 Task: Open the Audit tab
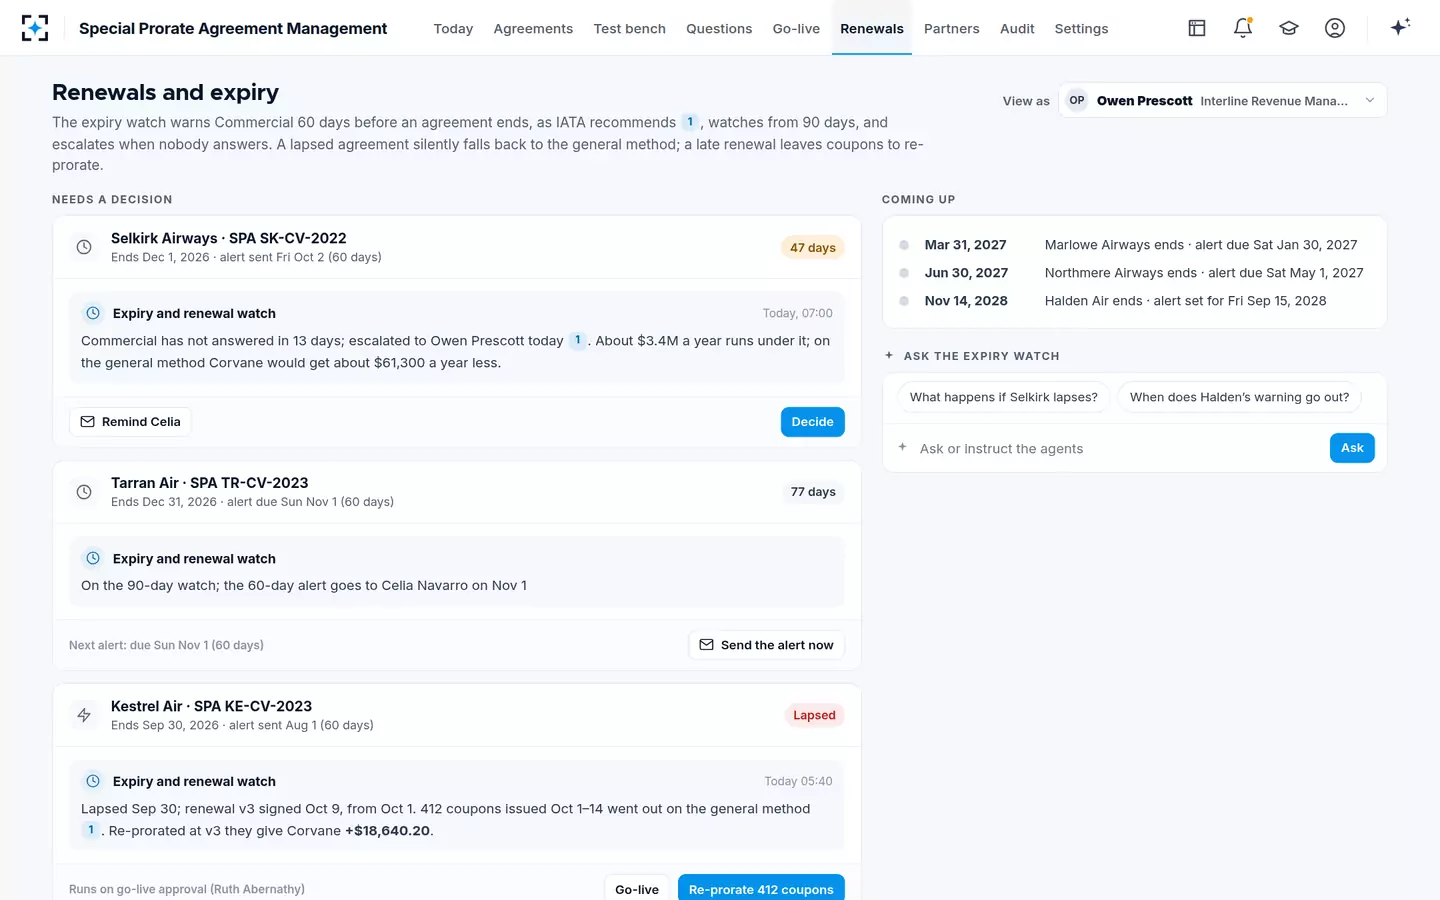(x=1017, y=29)
